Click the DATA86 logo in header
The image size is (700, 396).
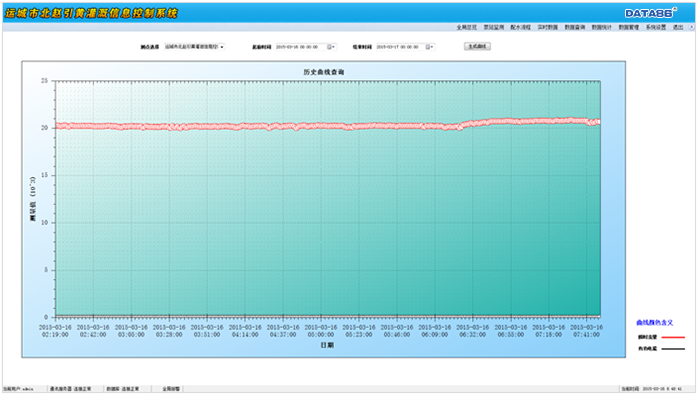[650, 13]
